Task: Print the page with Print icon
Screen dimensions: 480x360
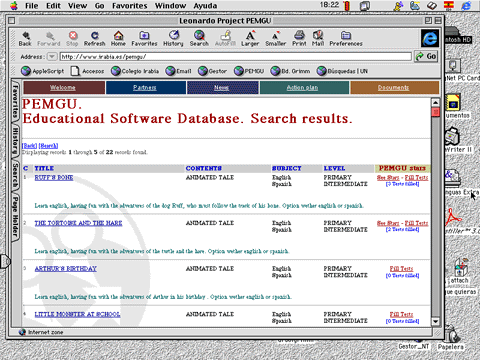Action: click(299, 39)
